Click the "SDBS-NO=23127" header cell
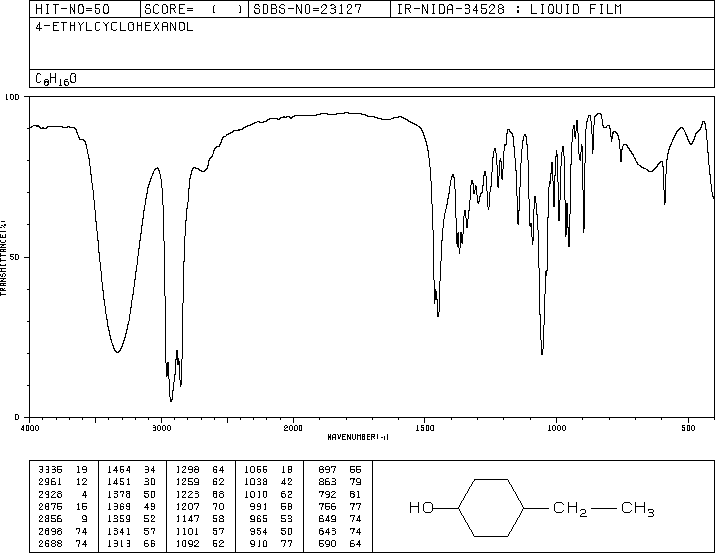715x553 pixels. (319, 9)
